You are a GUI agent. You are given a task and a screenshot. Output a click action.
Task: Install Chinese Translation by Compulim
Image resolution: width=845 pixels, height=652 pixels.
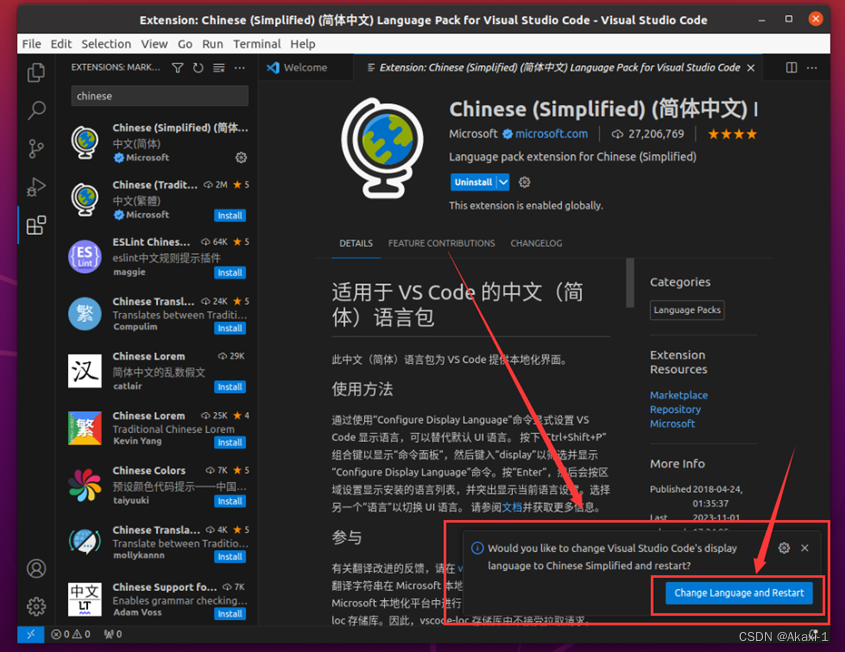(230, 328)
